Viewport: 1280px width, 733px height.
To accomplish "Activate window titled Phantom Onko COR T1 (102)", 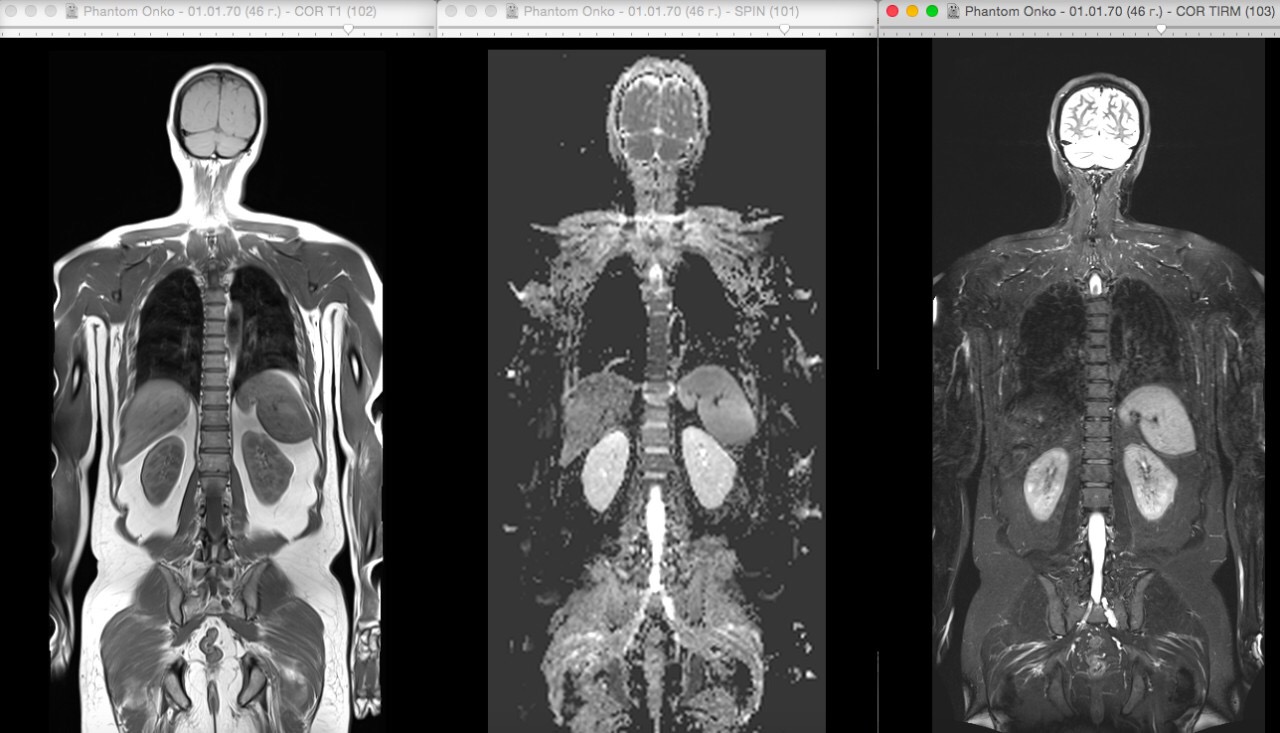I will (x=230, y=11).
